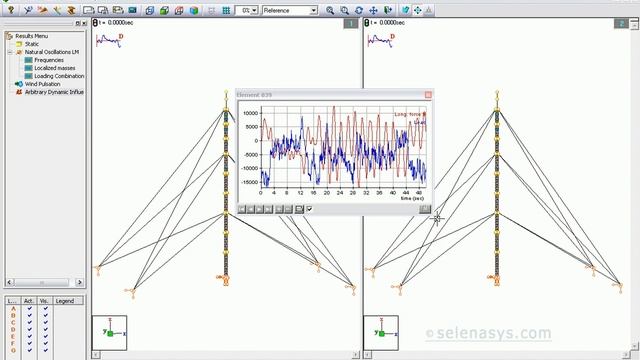Toggle Vis. checkbox for load A
Image resolution: width=640 pixels, height=360 pixels.
click(45, 309)
